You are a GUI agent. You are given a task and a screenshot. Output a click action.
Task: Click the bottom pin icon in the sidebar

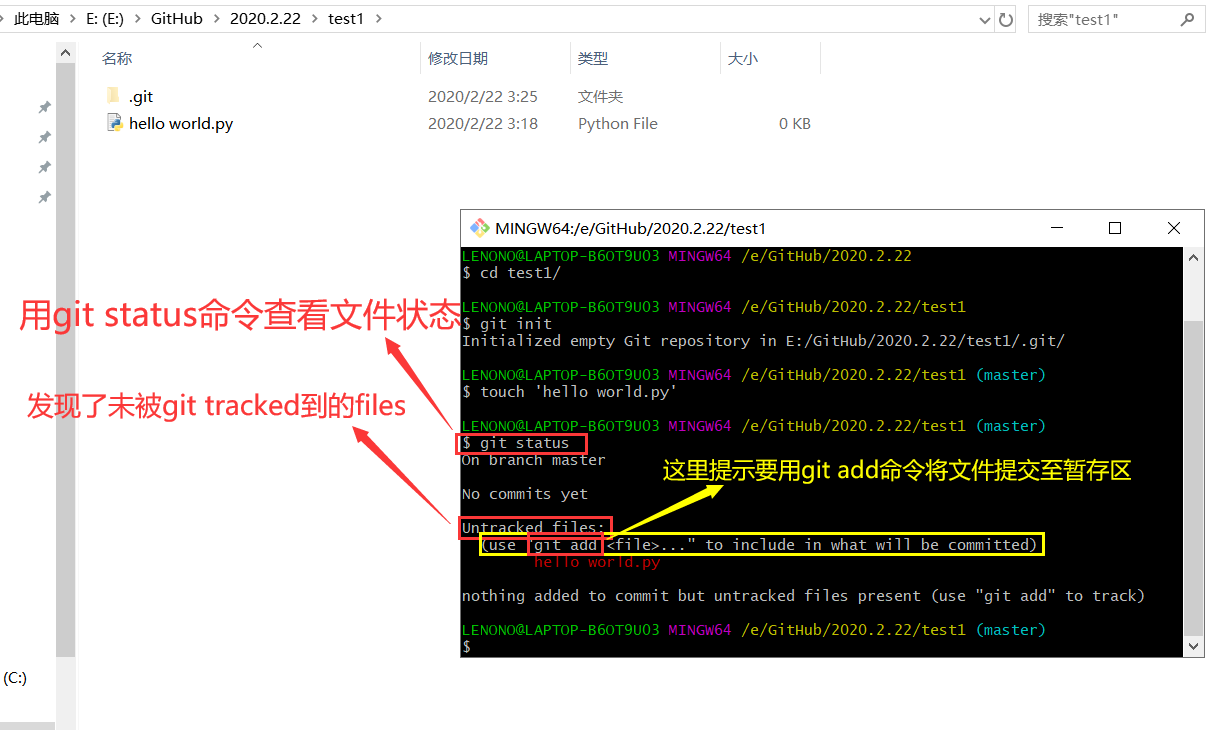pos(44,197)
